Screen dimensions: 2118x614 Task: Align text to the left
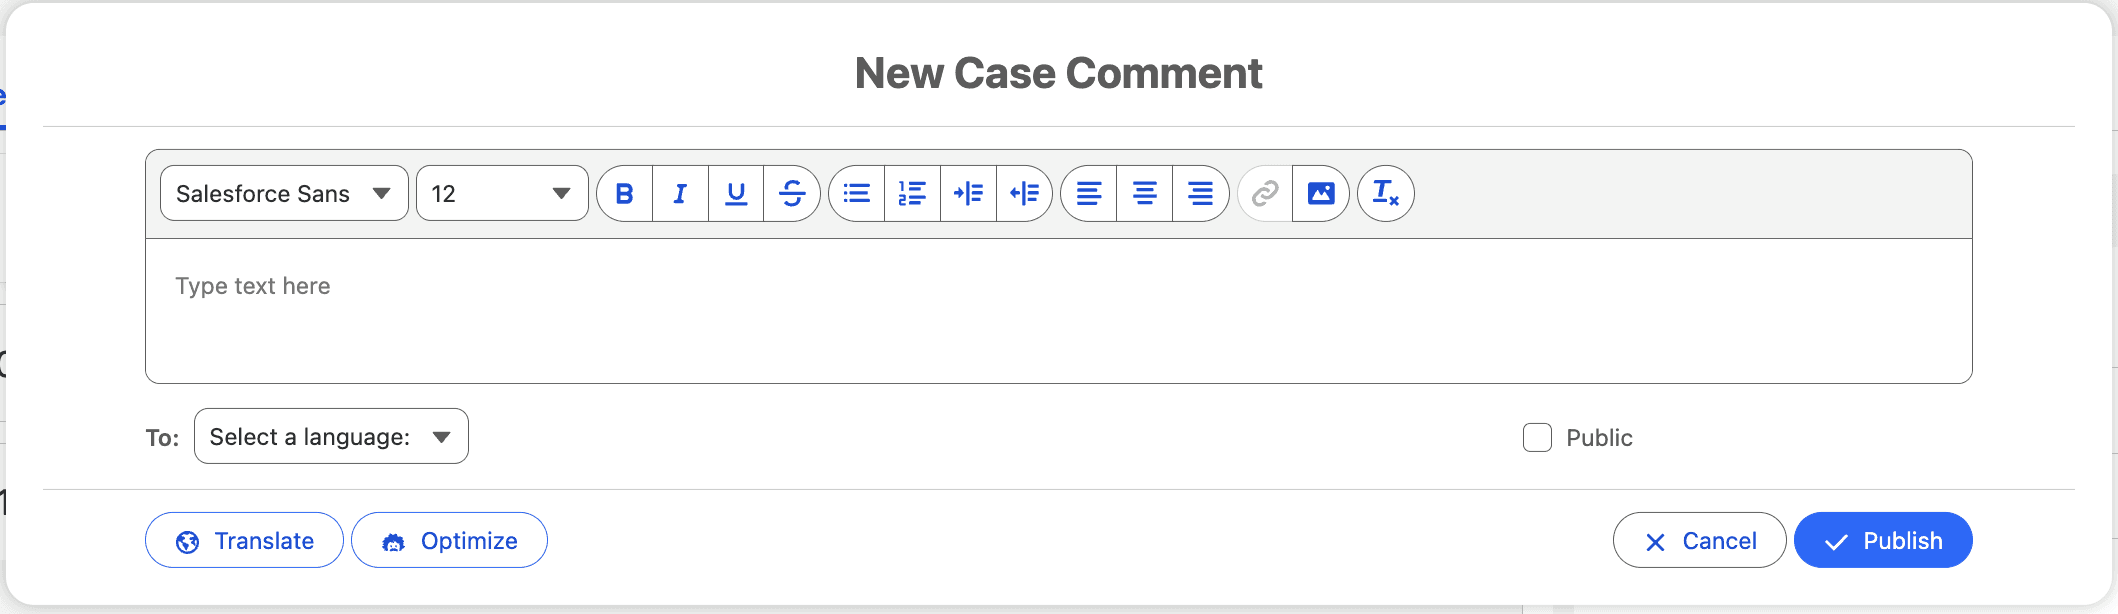1087,194
